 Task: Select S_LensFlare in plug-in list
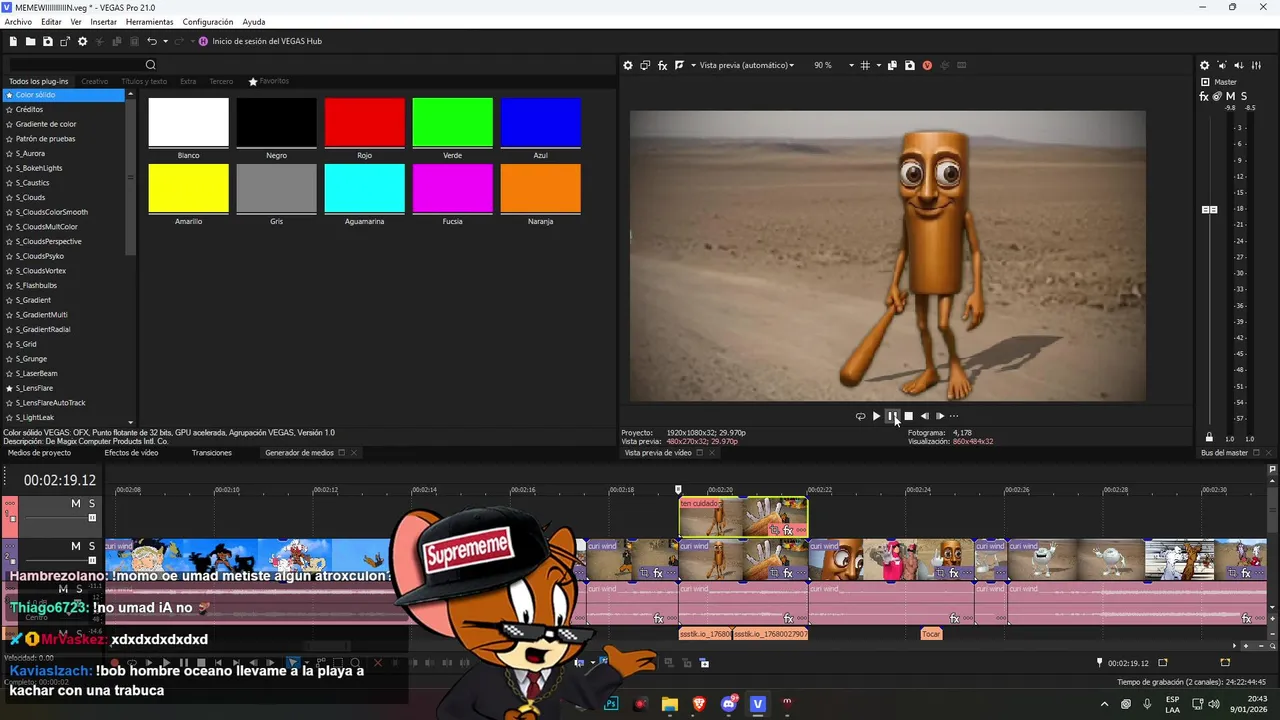pos(35,388)
